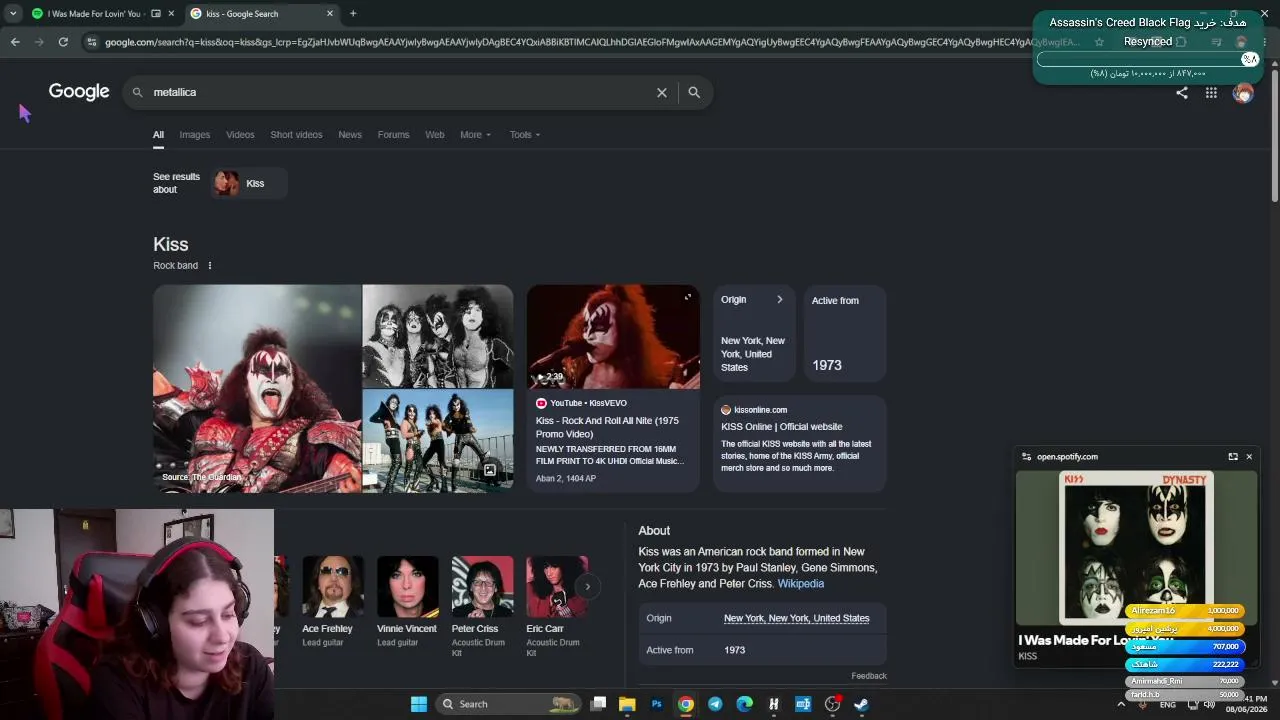Select the Short videos search tab
Screen dimensions: 1280x720
296,135
